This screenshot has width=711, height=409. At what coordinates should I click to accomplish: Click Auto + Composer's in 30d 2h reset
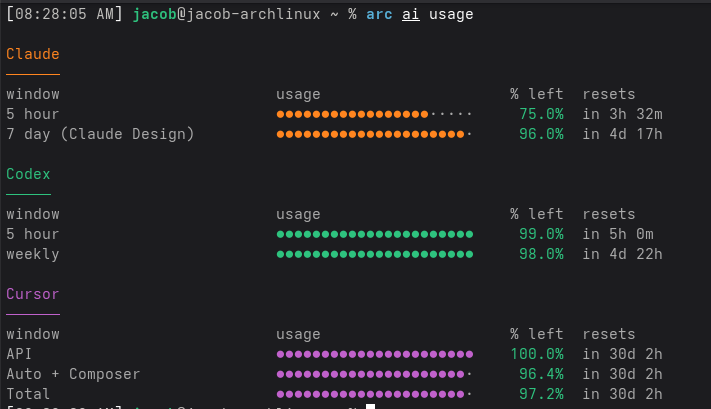click(x=623, y=374)
